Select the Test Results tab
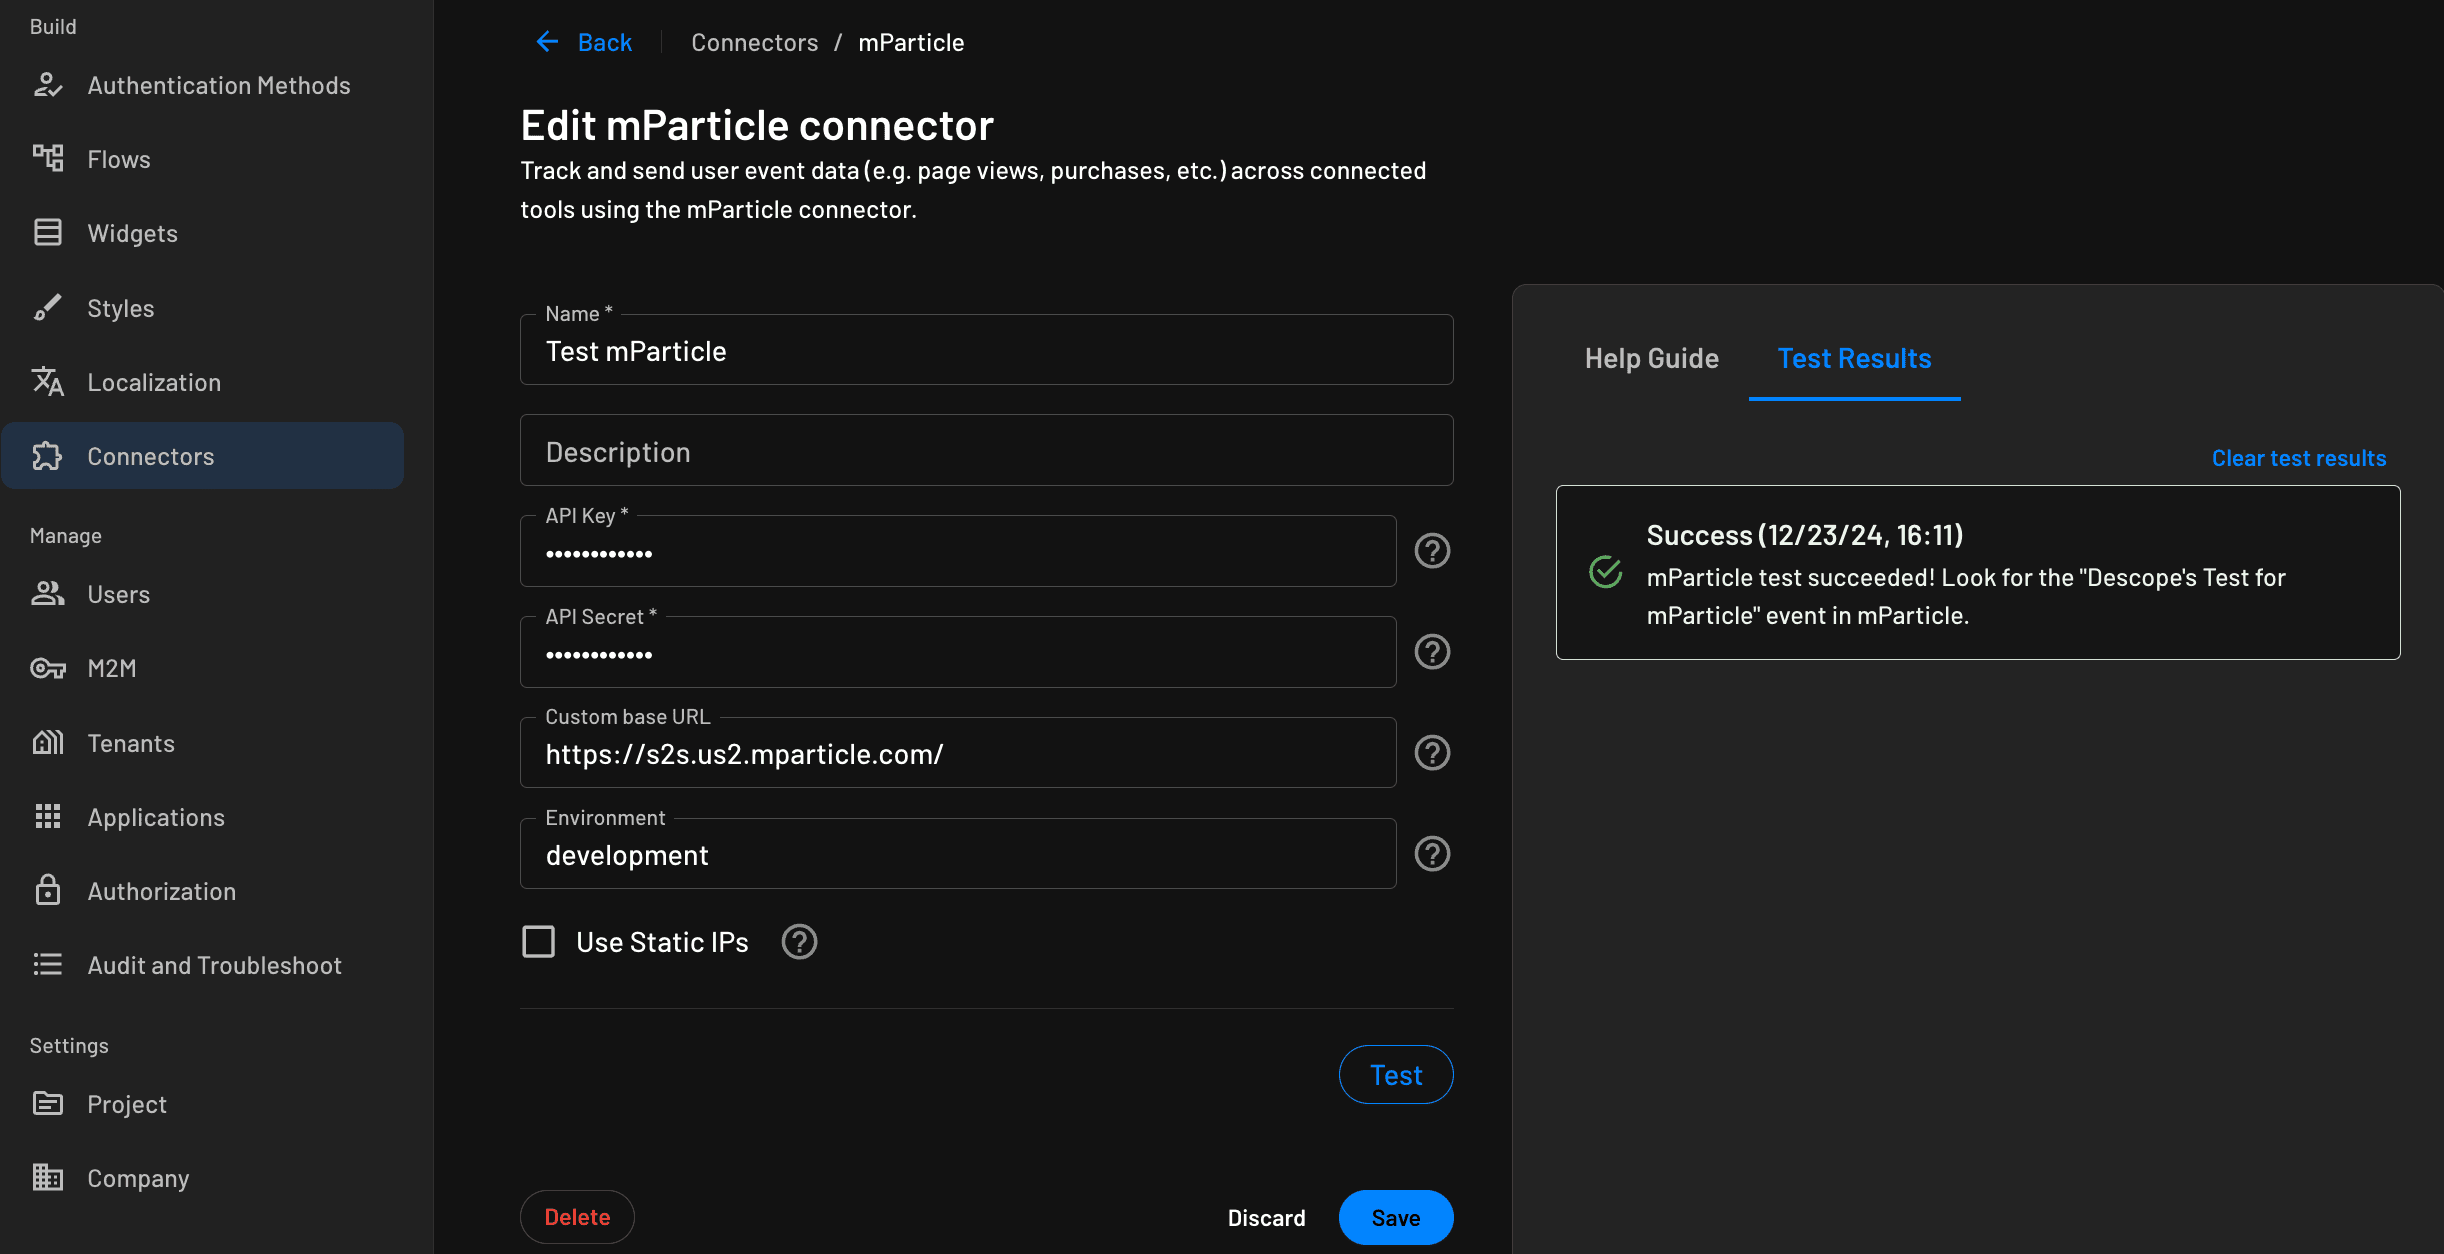This screenshot has height=1254, width=2444. pyautogui.click(x=1854, y=358)
